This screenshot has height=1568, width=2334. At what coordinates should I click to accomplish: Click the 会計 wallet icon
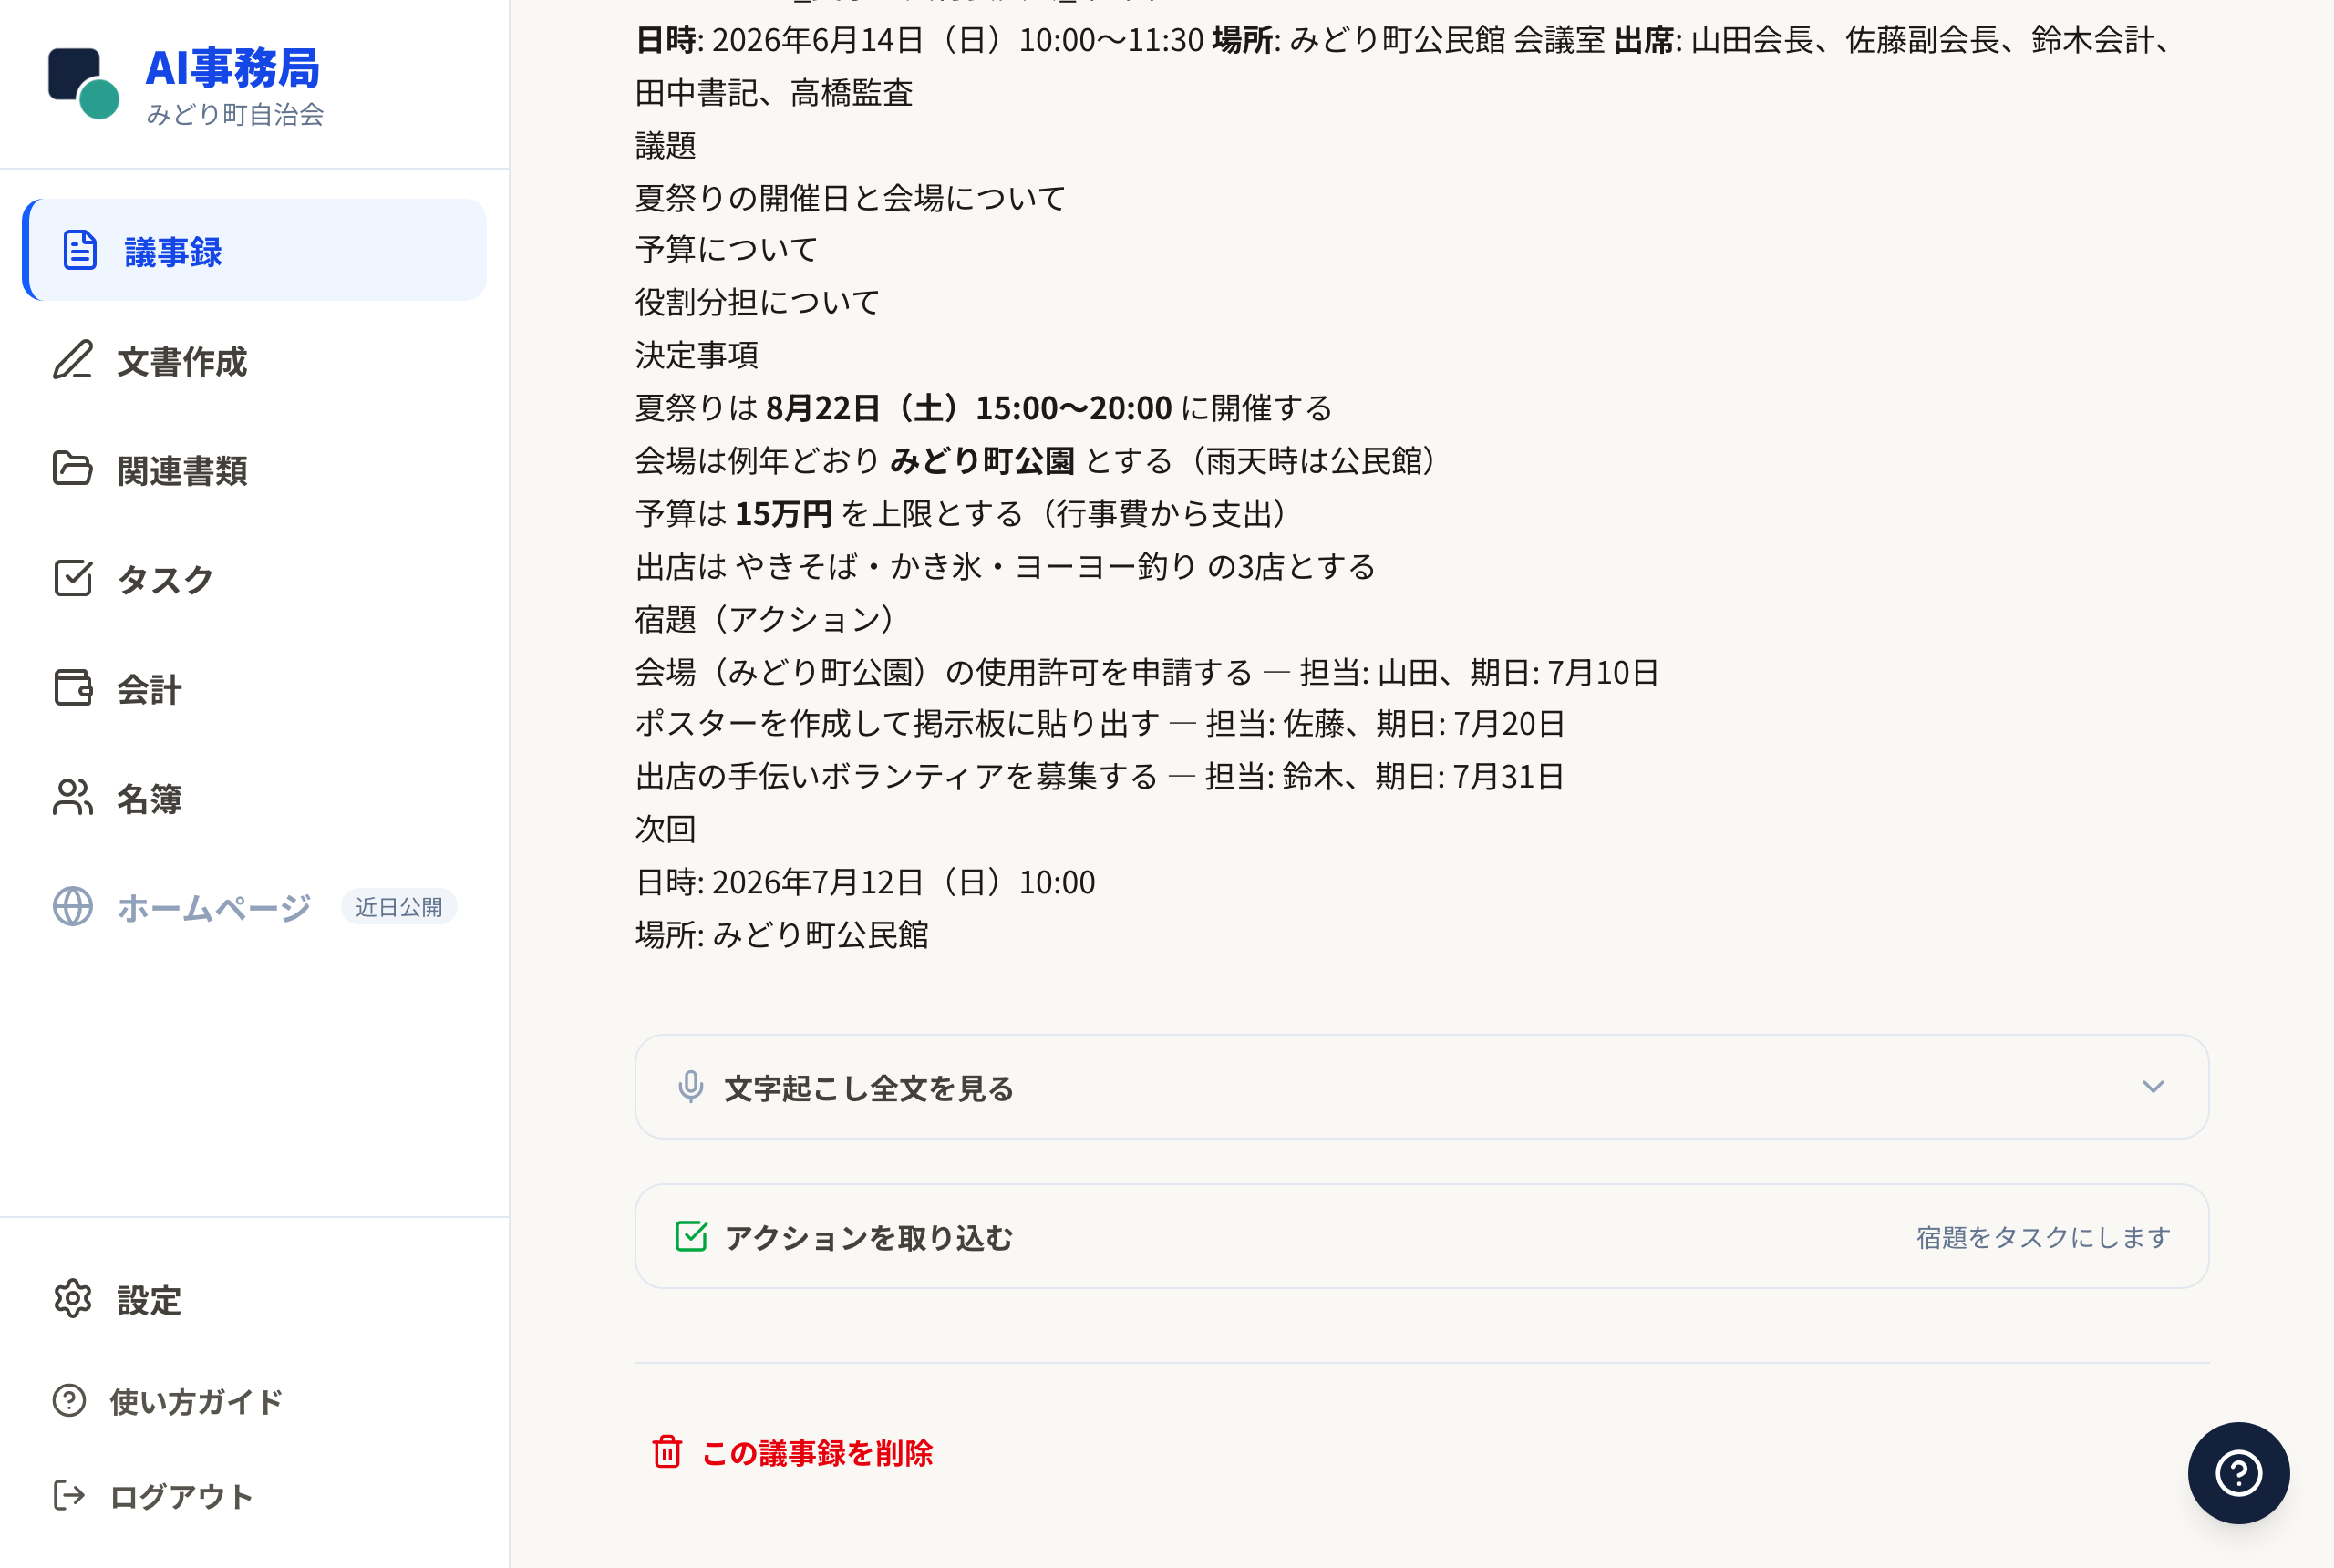tap(73, 688)
